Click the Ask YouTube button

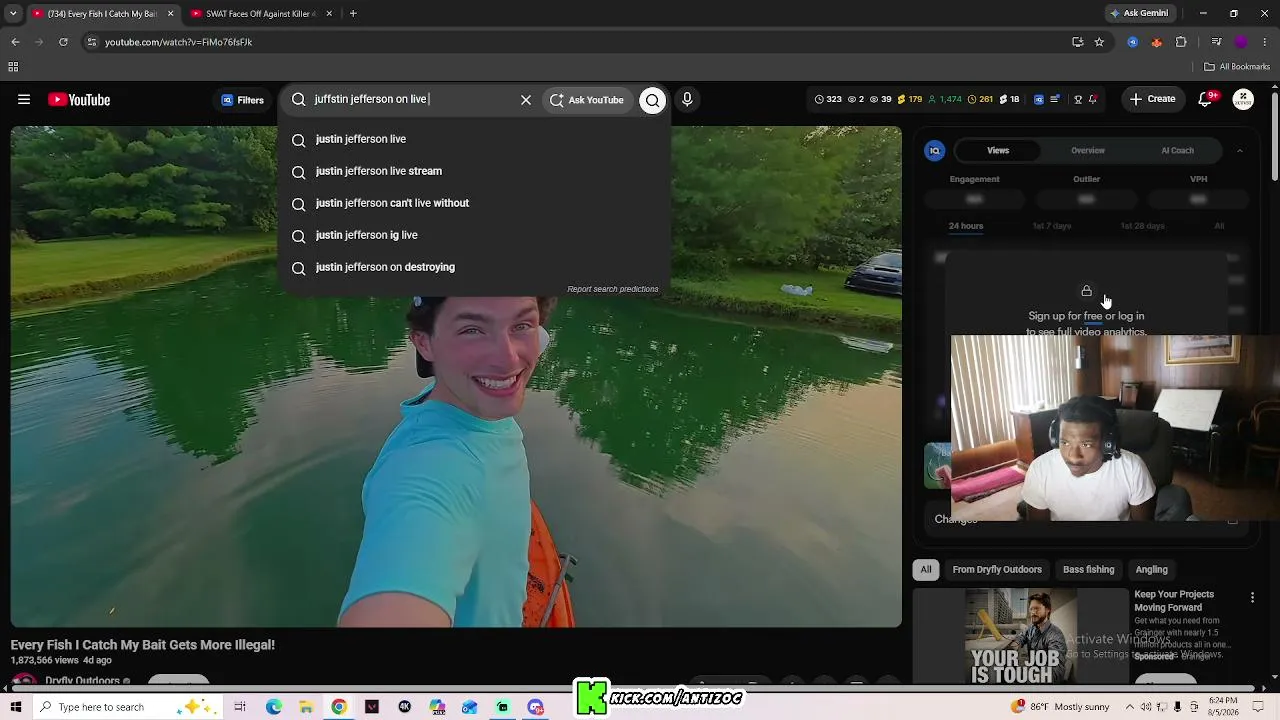point(587,100)
